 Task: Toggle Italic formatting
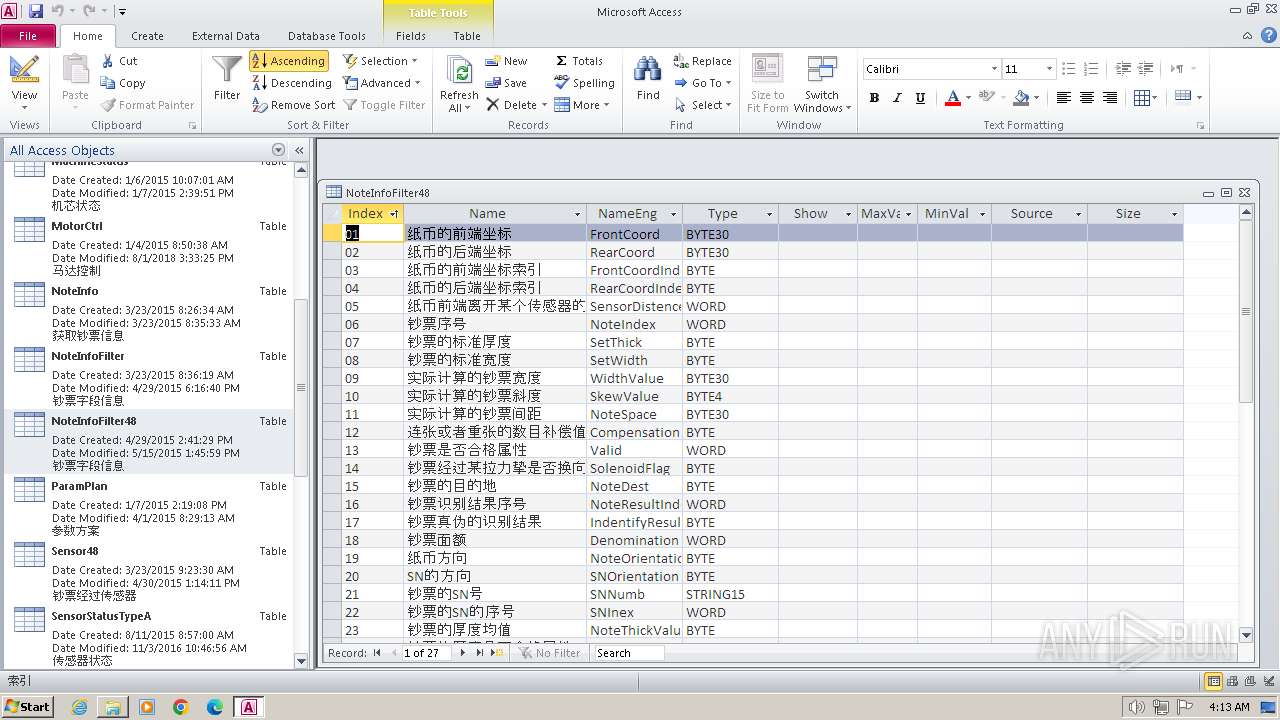point(897,97)
